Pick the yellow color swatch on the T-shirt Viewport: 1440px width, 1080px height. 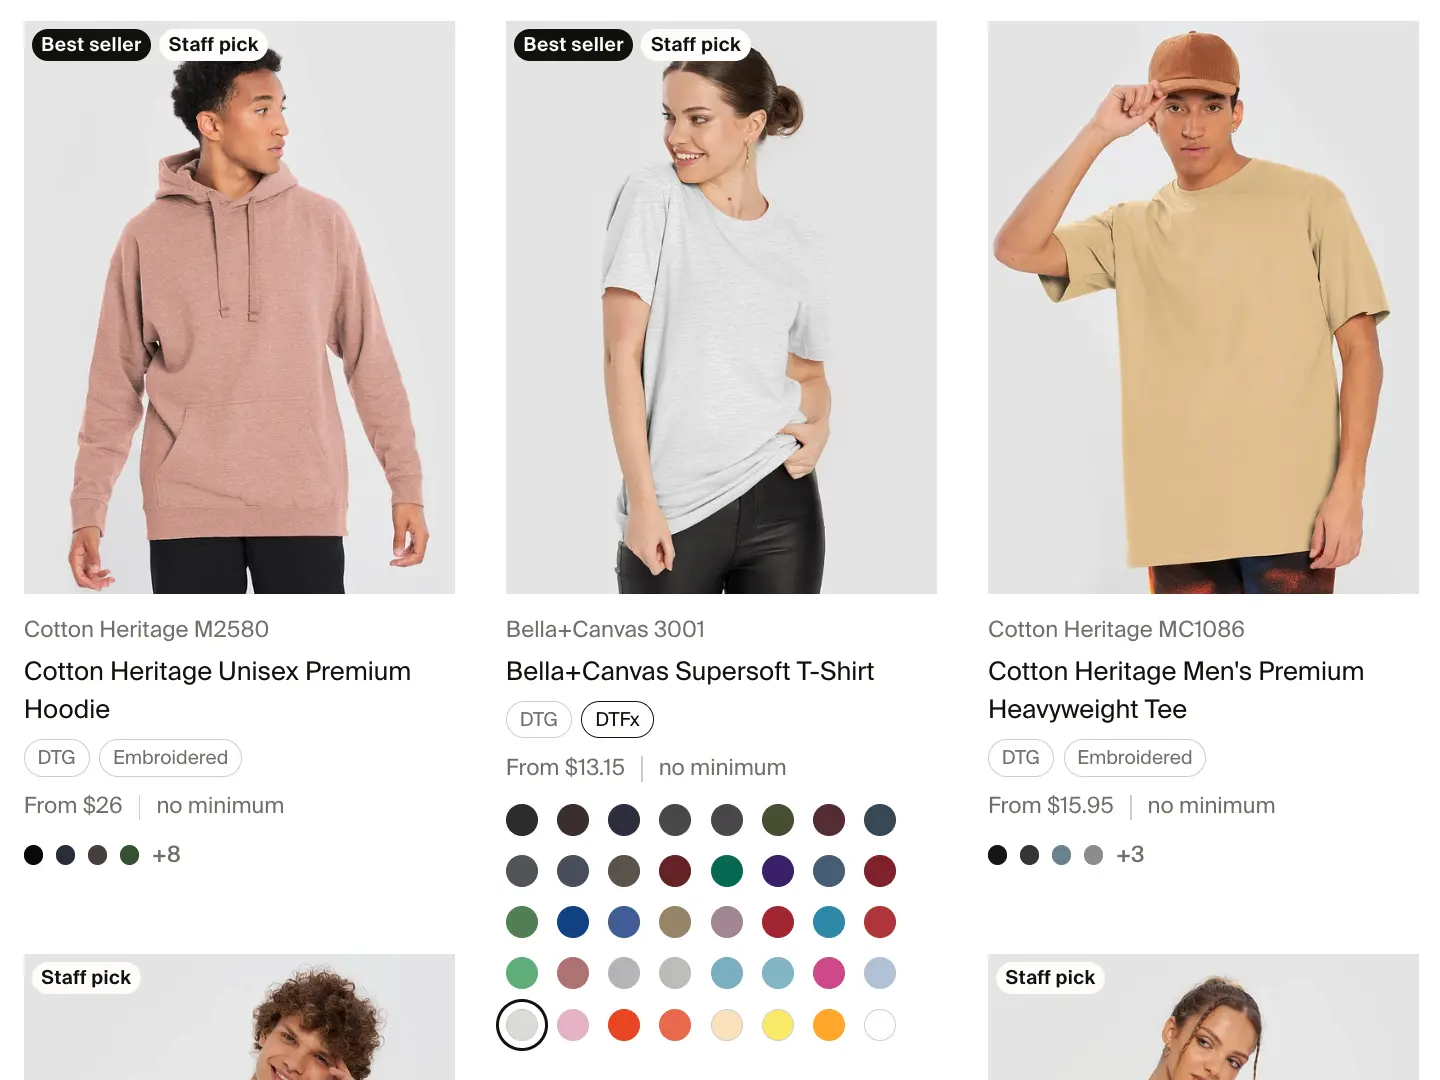tap(778, 1024)
